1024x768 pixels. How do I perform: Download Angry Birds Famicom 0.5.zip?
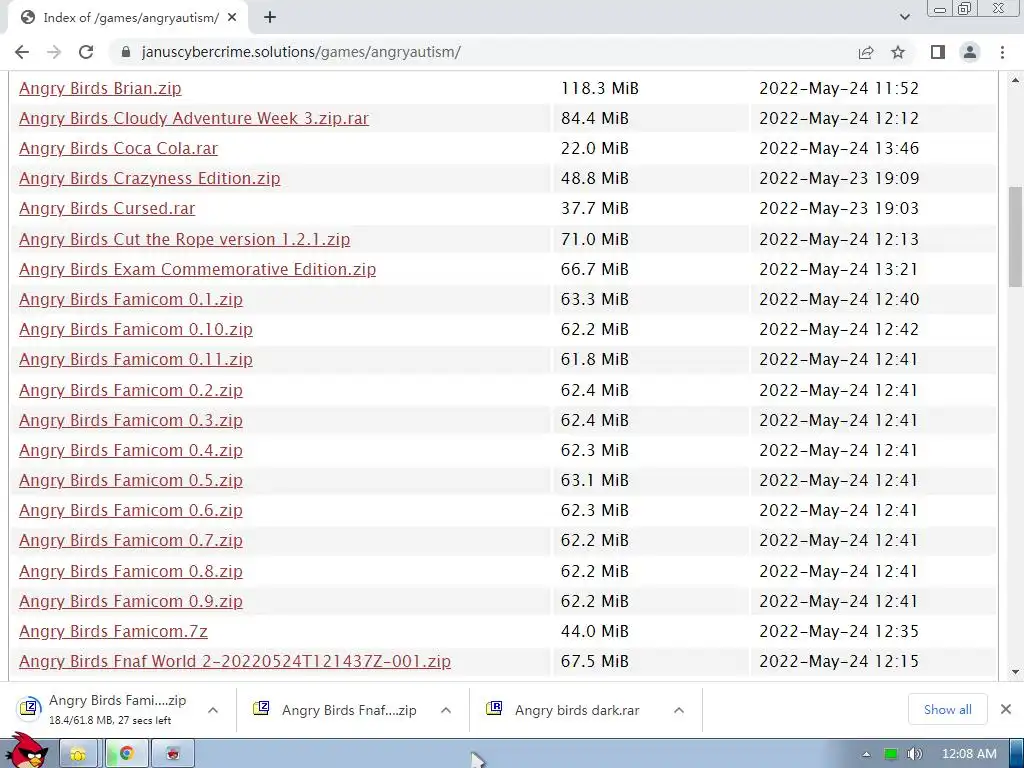pyautogui.click(x=131, y=480)
